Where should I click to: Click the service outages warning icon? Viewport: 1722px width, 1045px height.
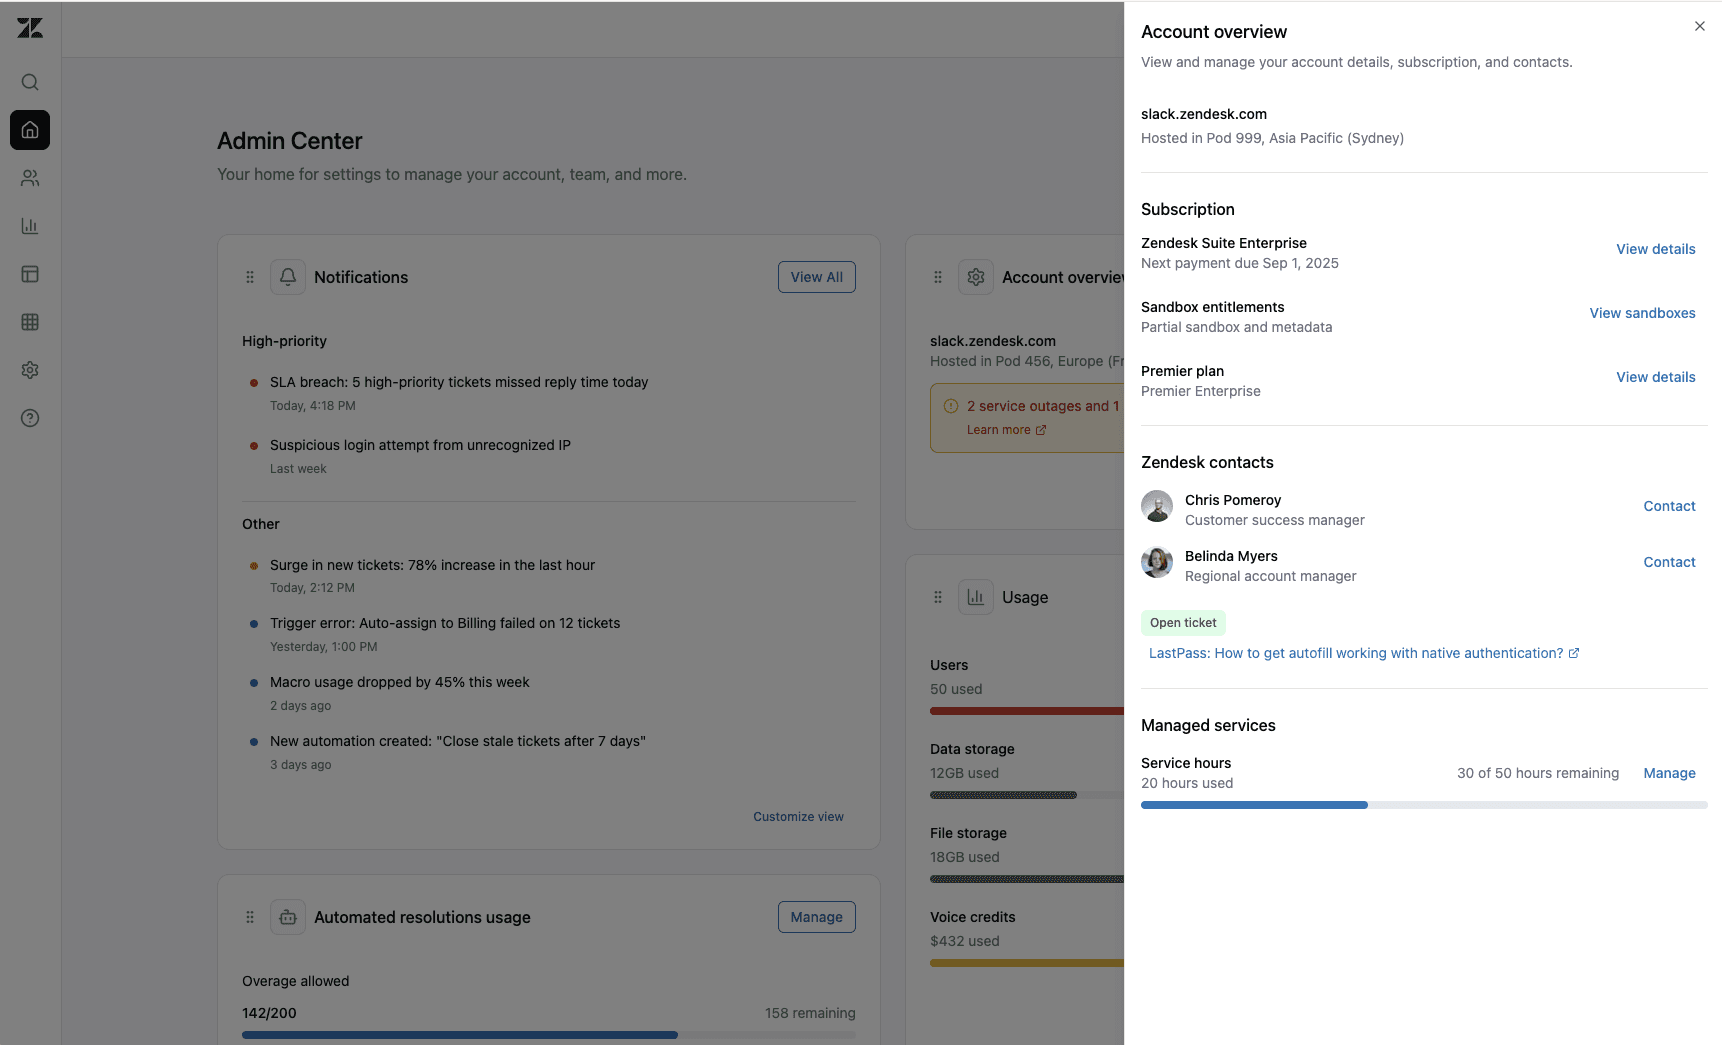point(951,406)
